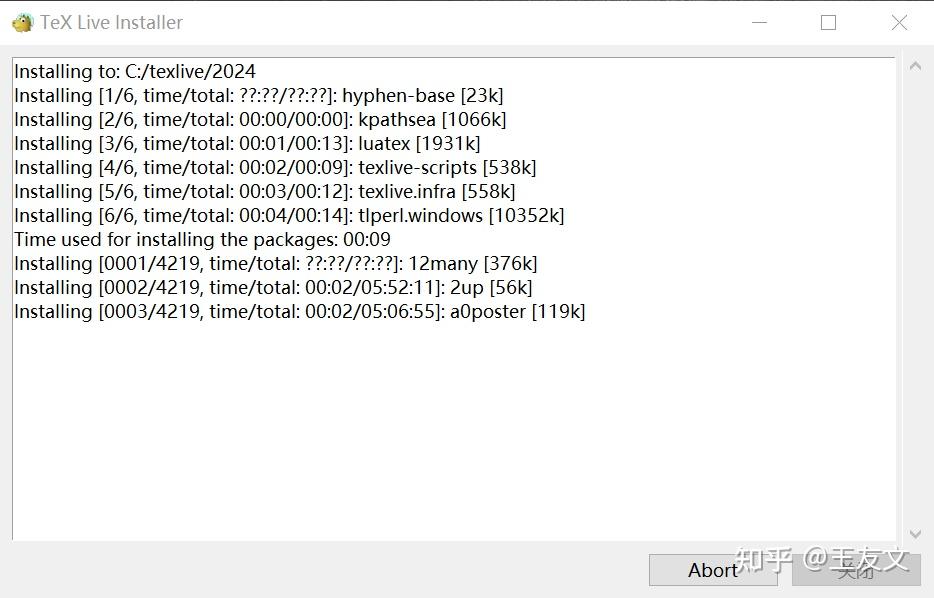Select the texlive.infra [558k] log entry

[x=265, y=192]
